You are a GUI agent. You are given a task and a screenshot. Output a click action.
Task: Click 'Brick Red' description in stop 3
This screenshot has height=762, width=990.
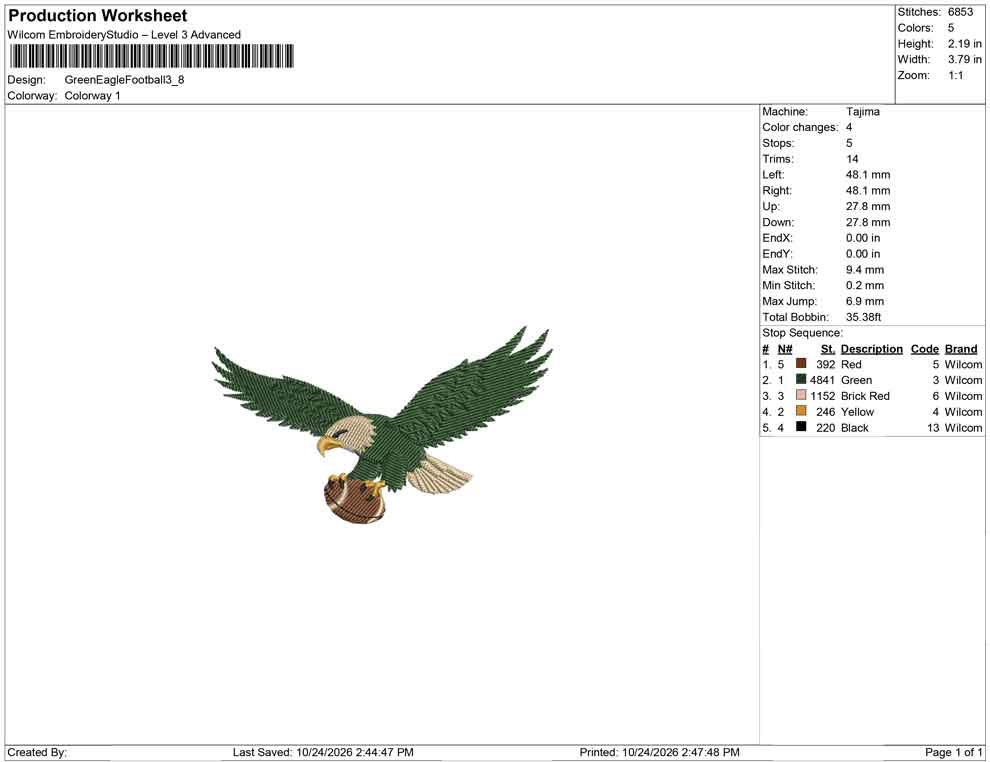pos(865,396)
